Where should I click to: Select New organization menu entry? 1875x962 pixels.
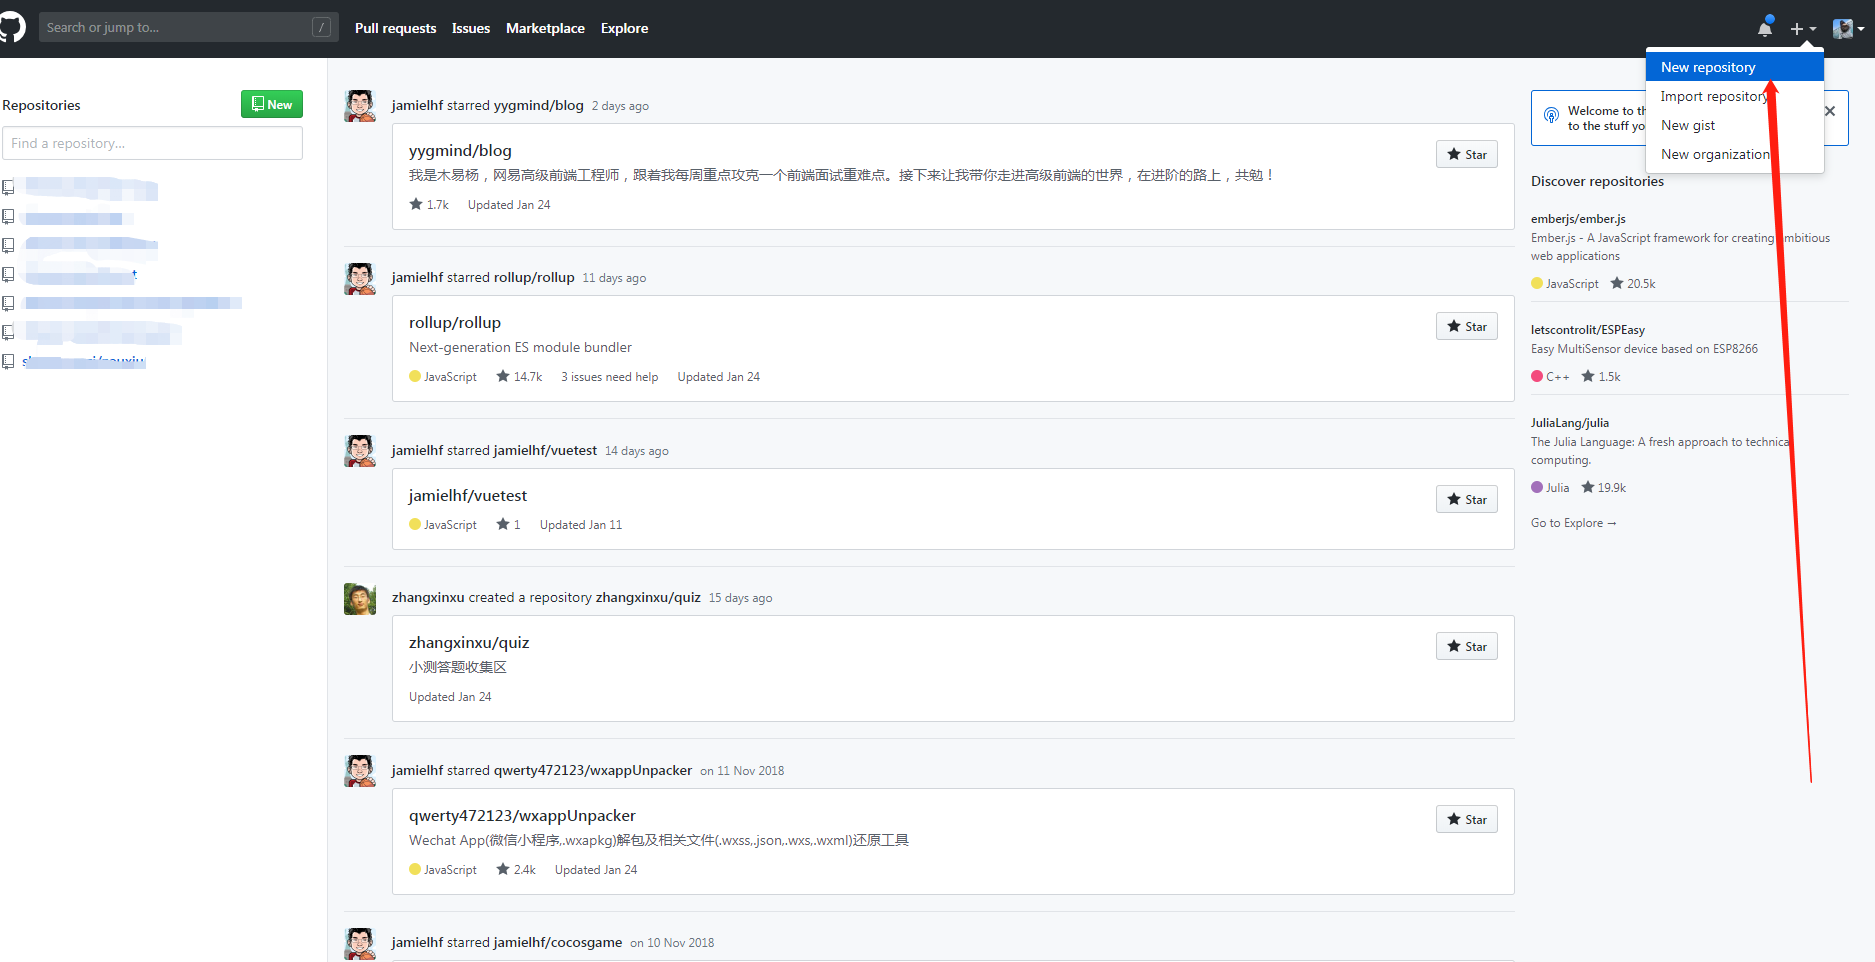pos(1735,154)
